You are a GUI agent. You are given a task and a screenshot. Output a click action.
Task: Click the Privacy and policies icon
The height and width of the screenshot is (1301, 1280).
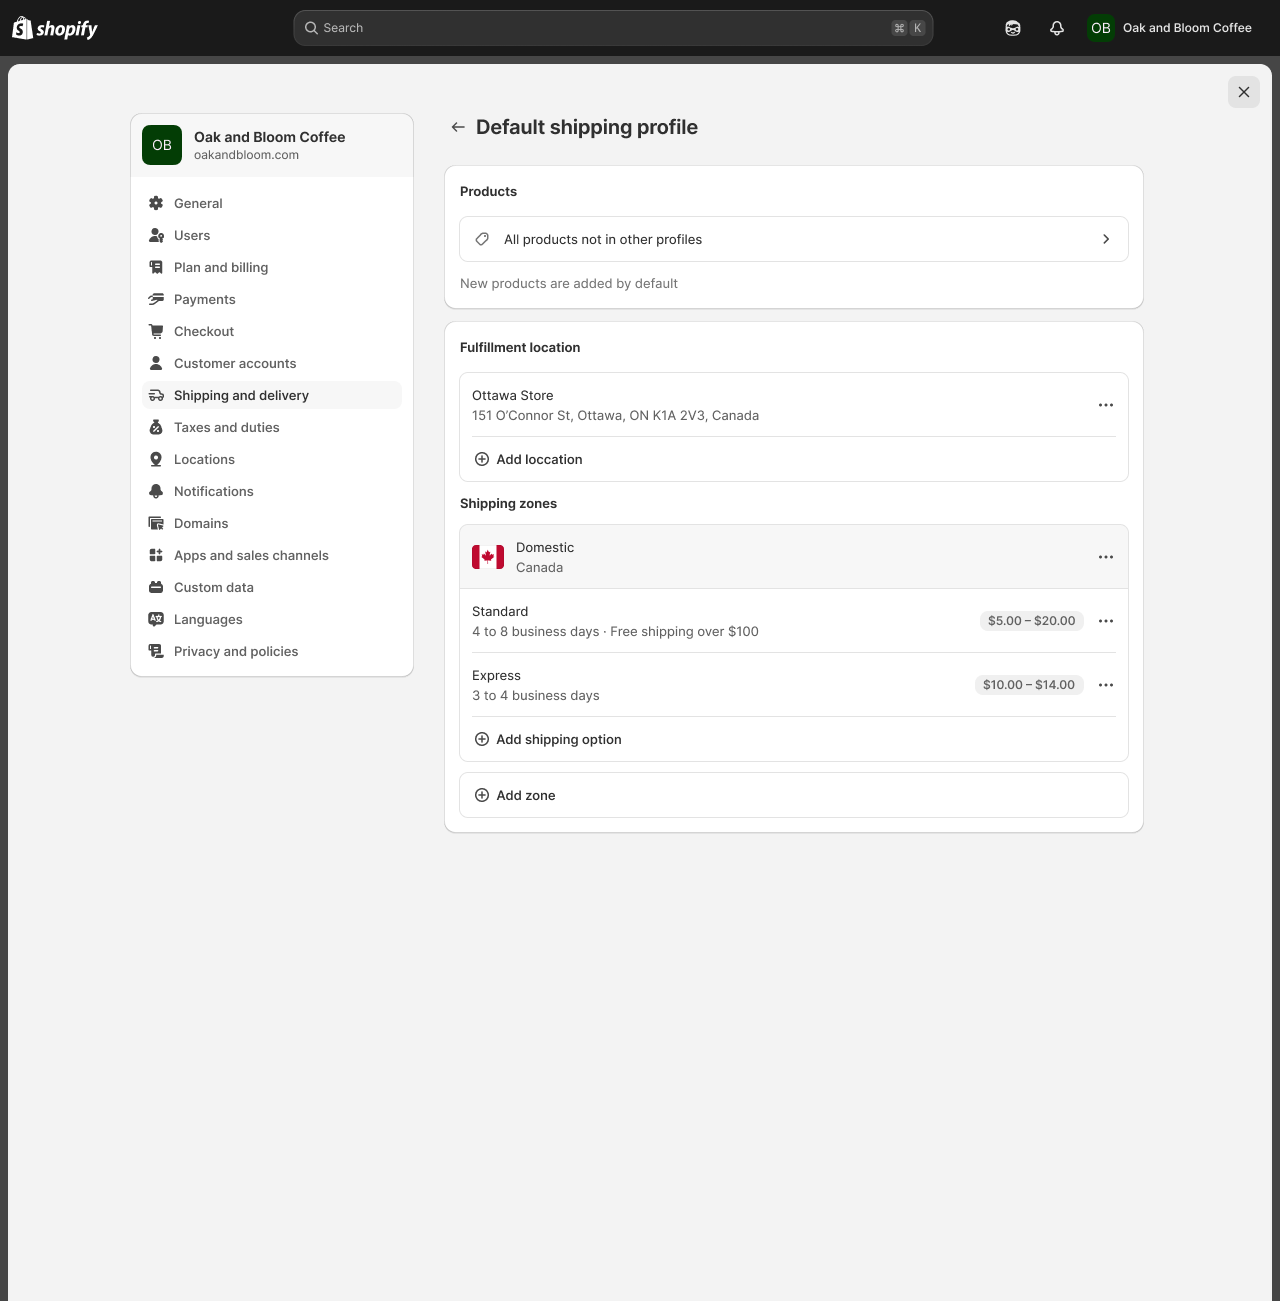click(x=156, y=651)
